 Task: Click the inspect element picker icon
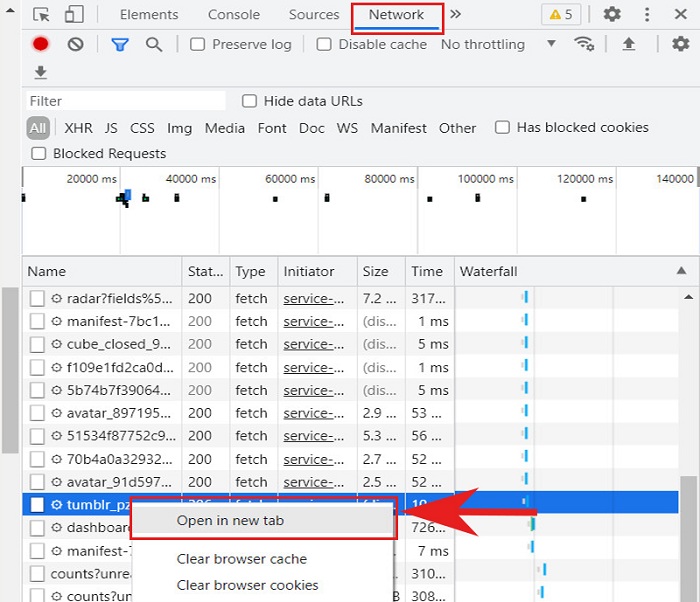41,15
